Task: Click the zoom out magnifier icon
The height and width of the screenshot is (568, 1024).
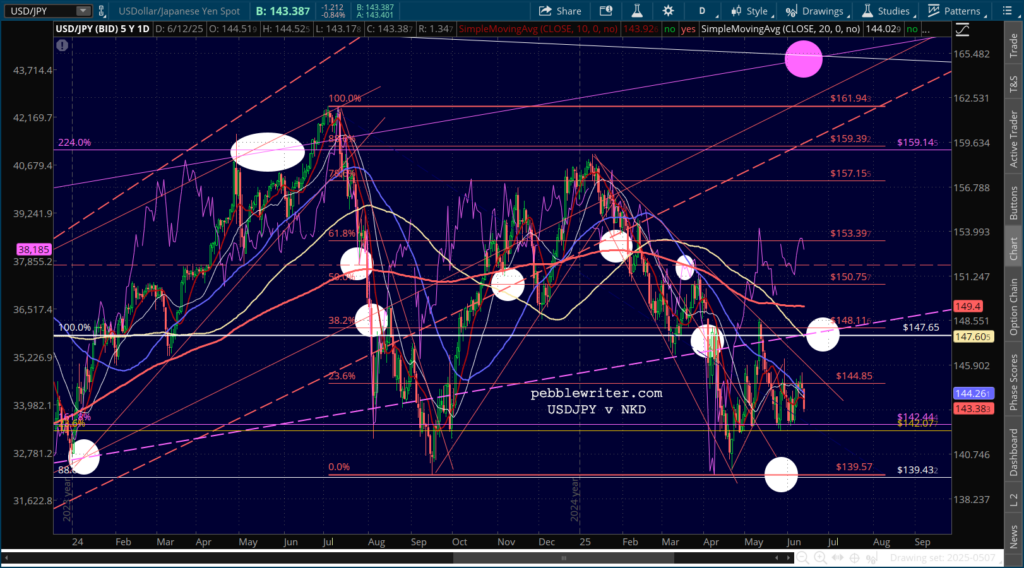Action: click(x=803, y=558)
